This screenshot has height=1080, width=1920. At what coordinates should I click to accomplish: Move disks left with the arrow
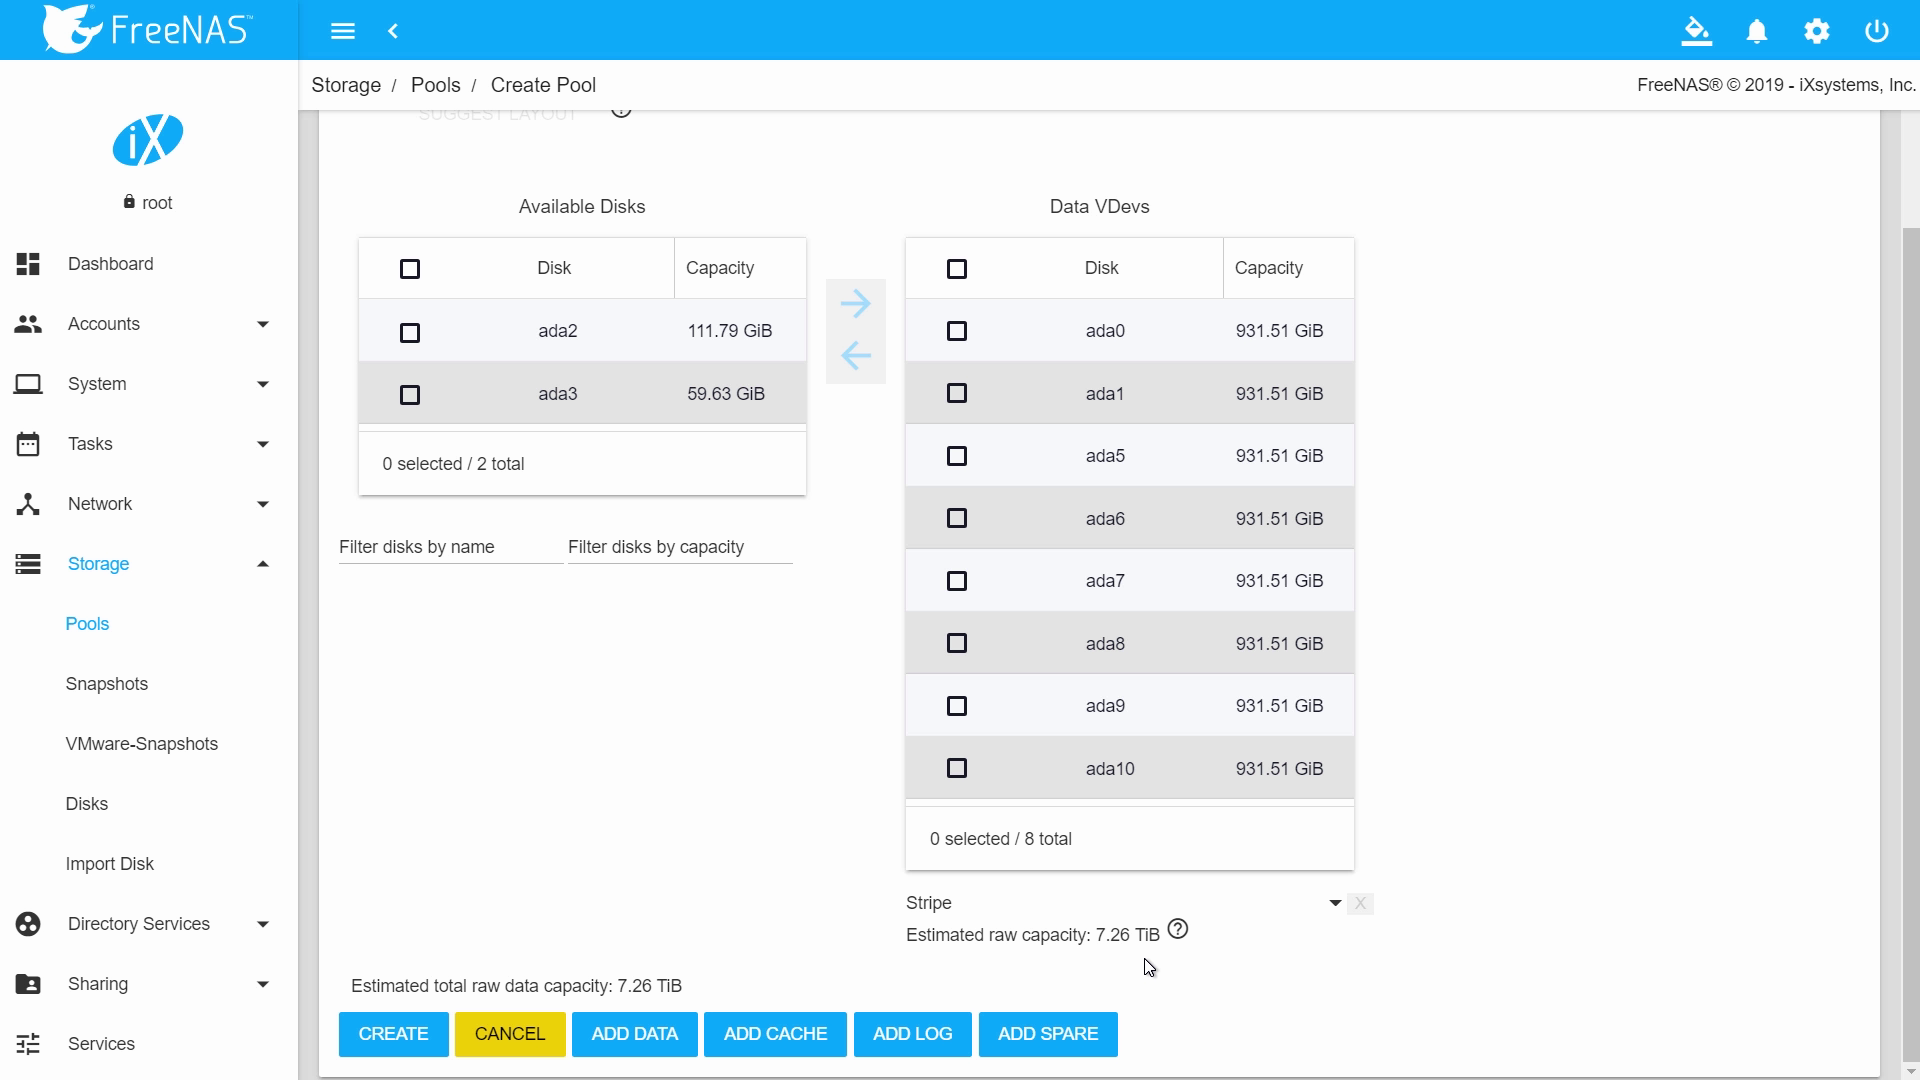click(x=855, y=355)
